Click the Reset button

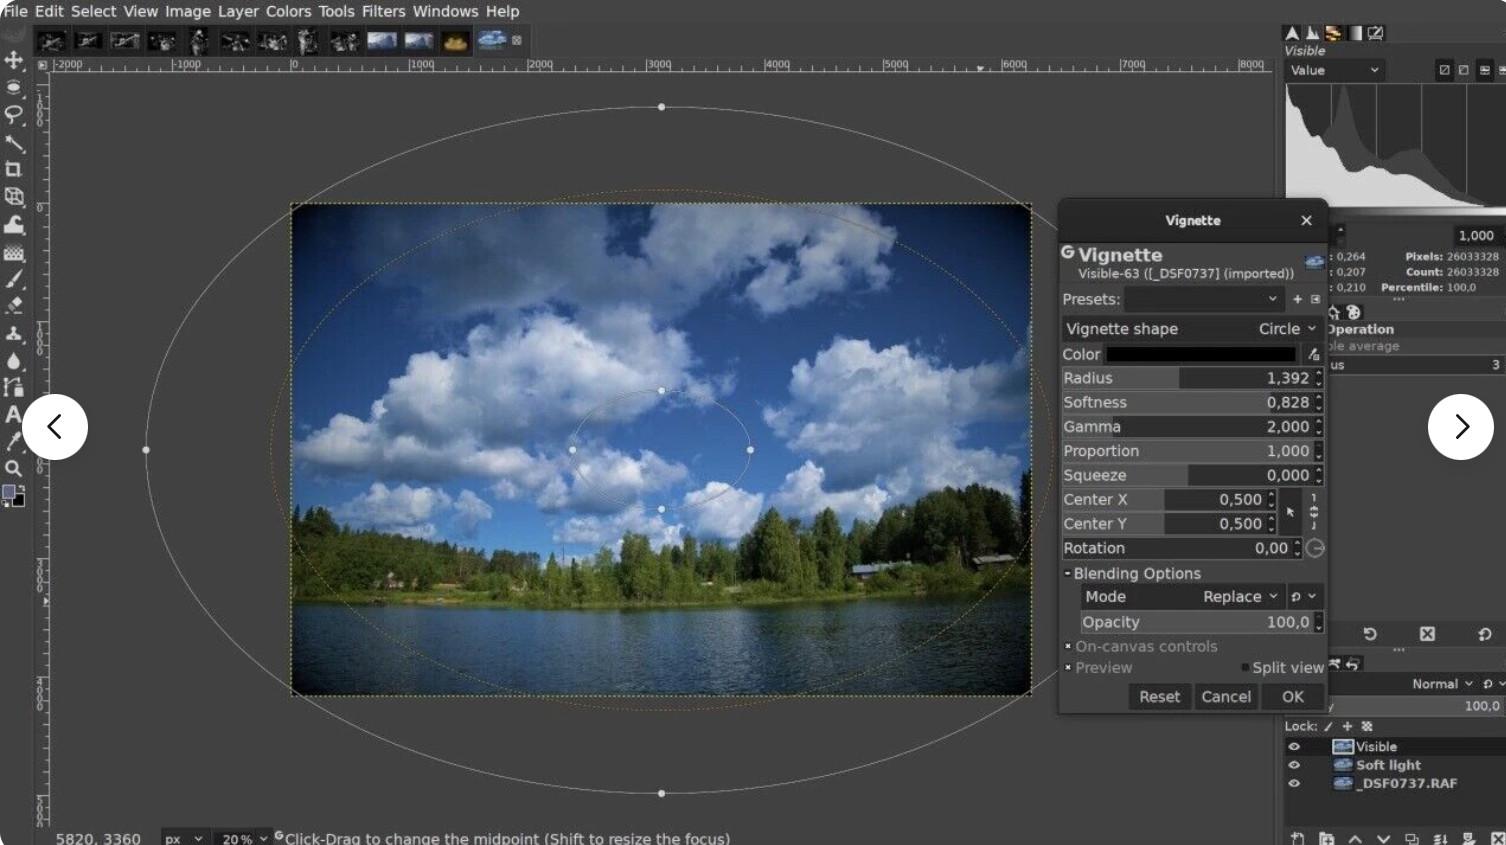pyautogui.click(x=1159, y=697)
